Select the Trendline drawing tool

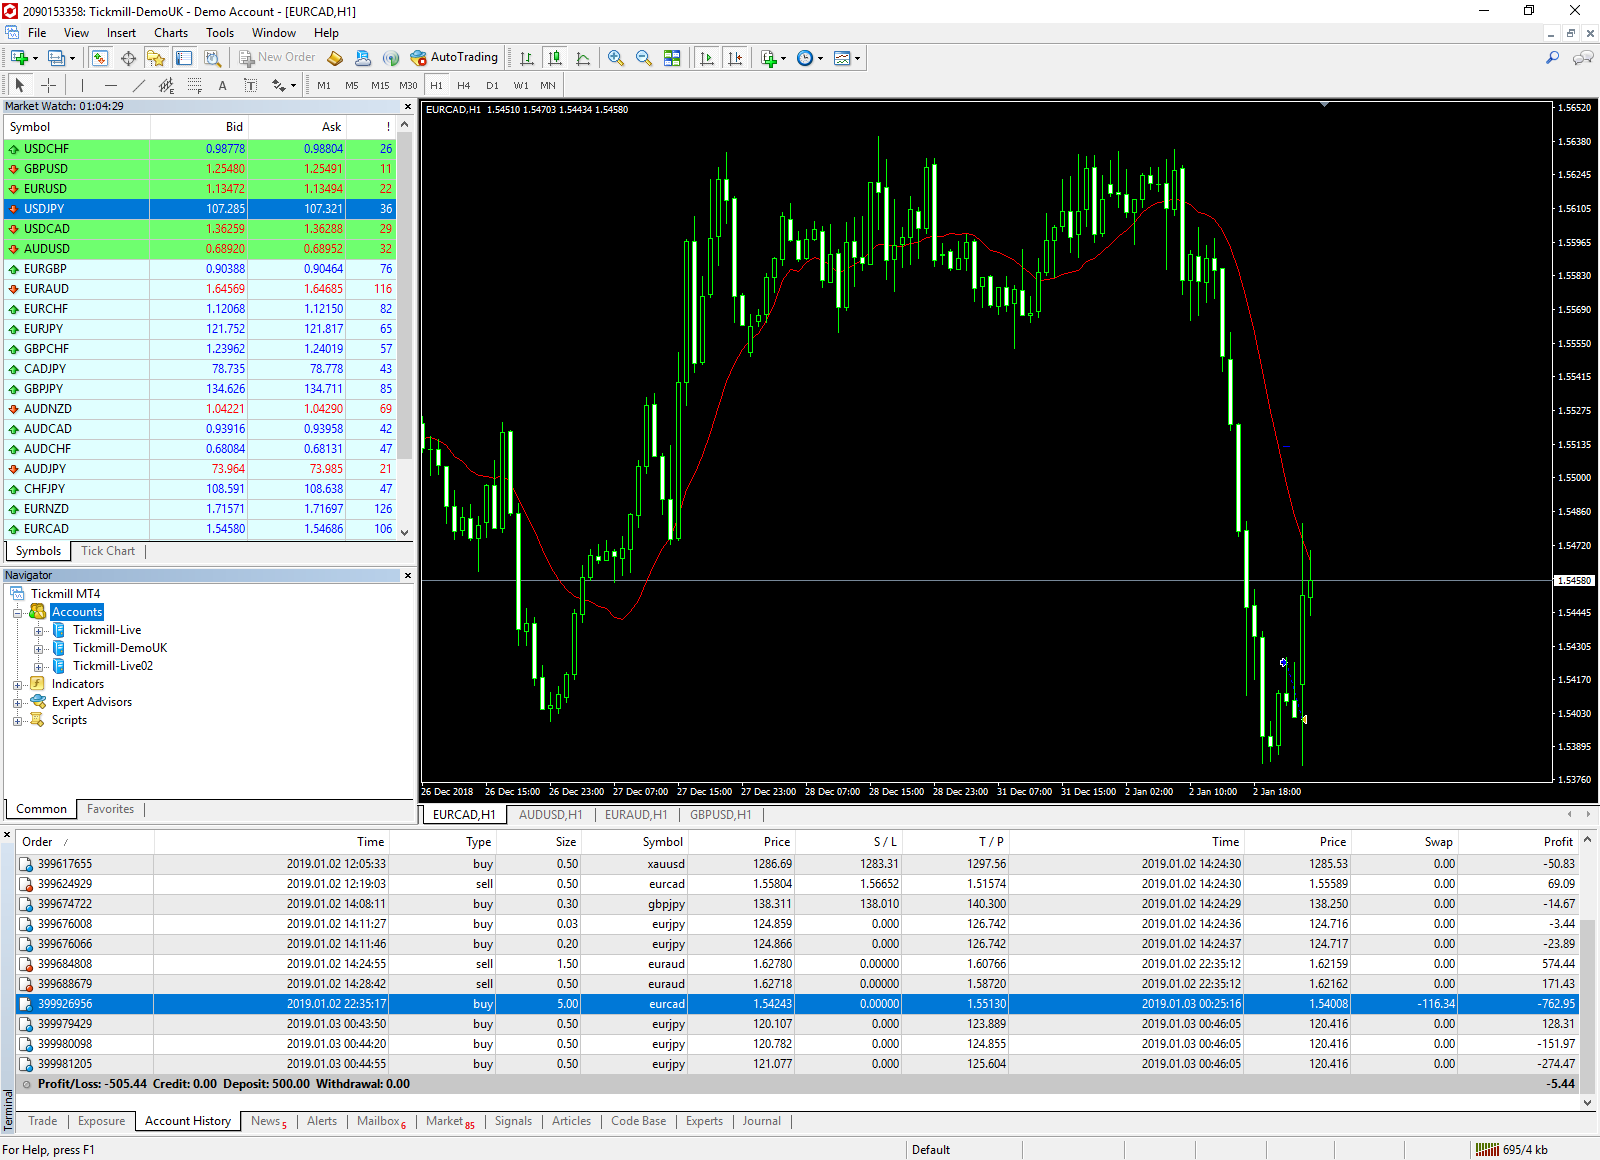coord(138,86)
